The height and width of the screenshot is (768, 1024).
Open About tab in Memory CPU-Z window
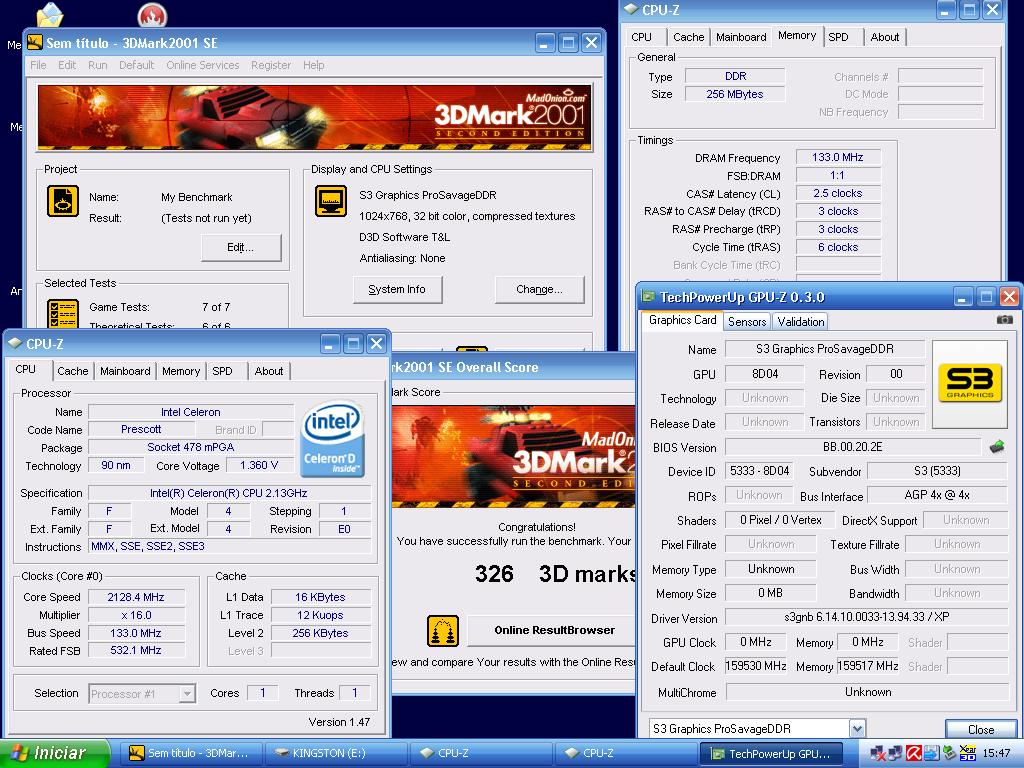[x=885, y=37]
